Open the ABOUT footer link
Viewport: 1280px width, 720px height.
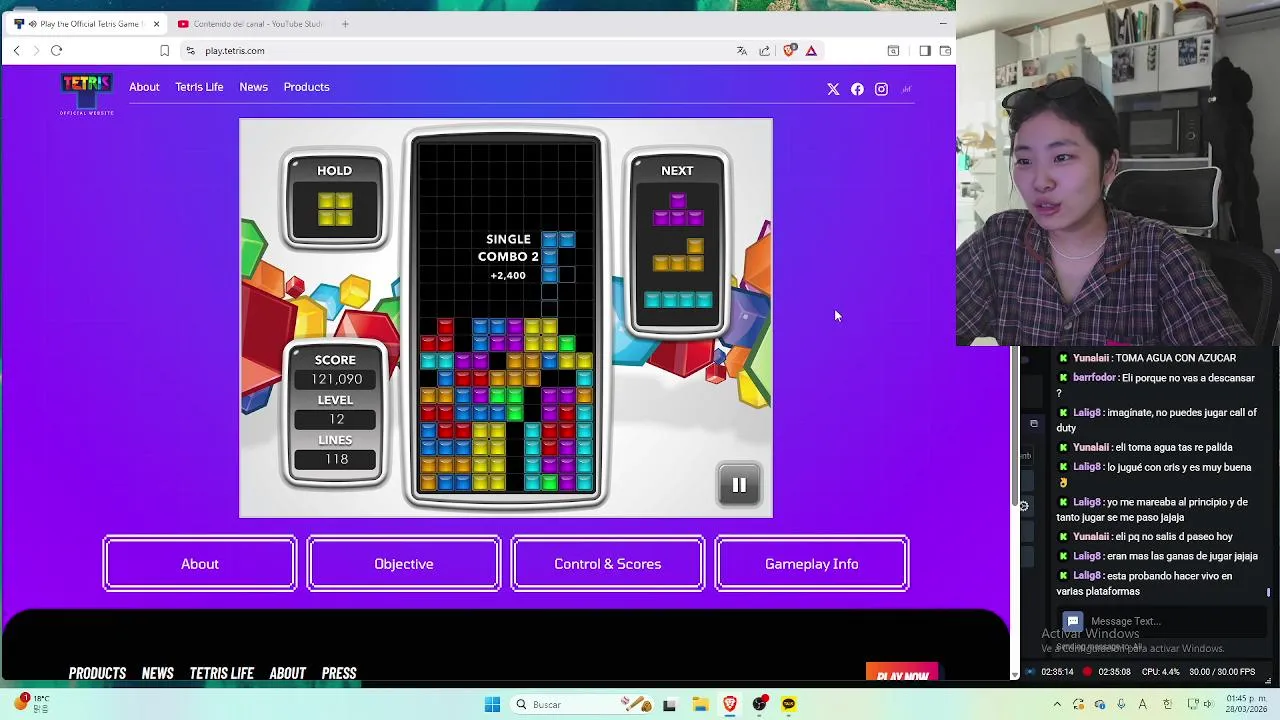[287, 673]
